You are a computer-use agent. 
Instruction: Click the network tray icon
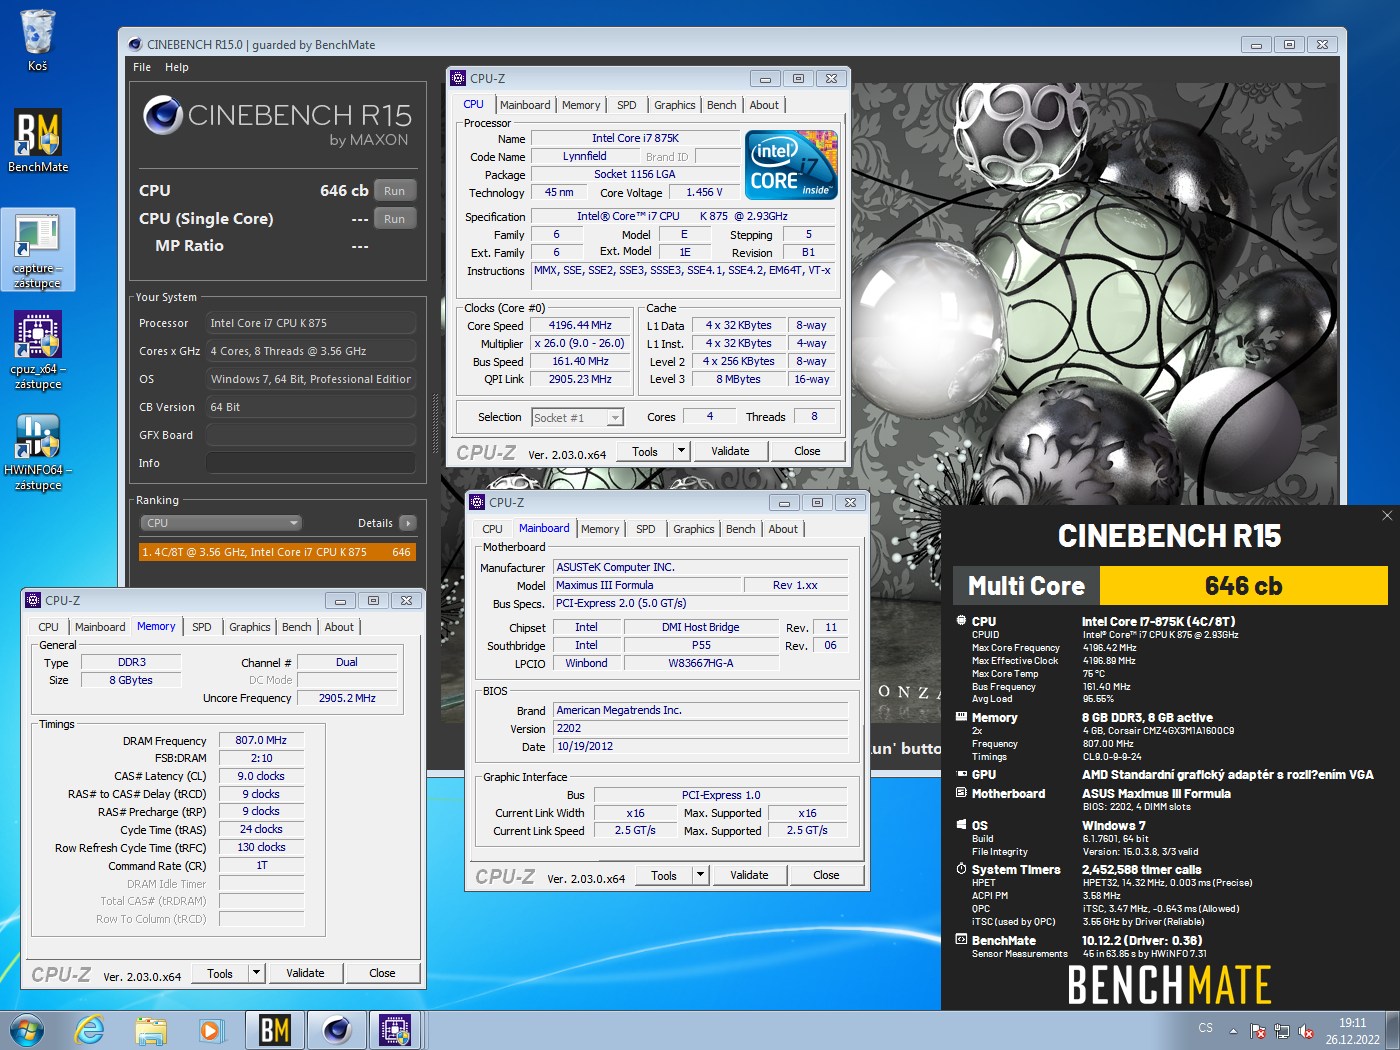click(x=1283, y=1030)
